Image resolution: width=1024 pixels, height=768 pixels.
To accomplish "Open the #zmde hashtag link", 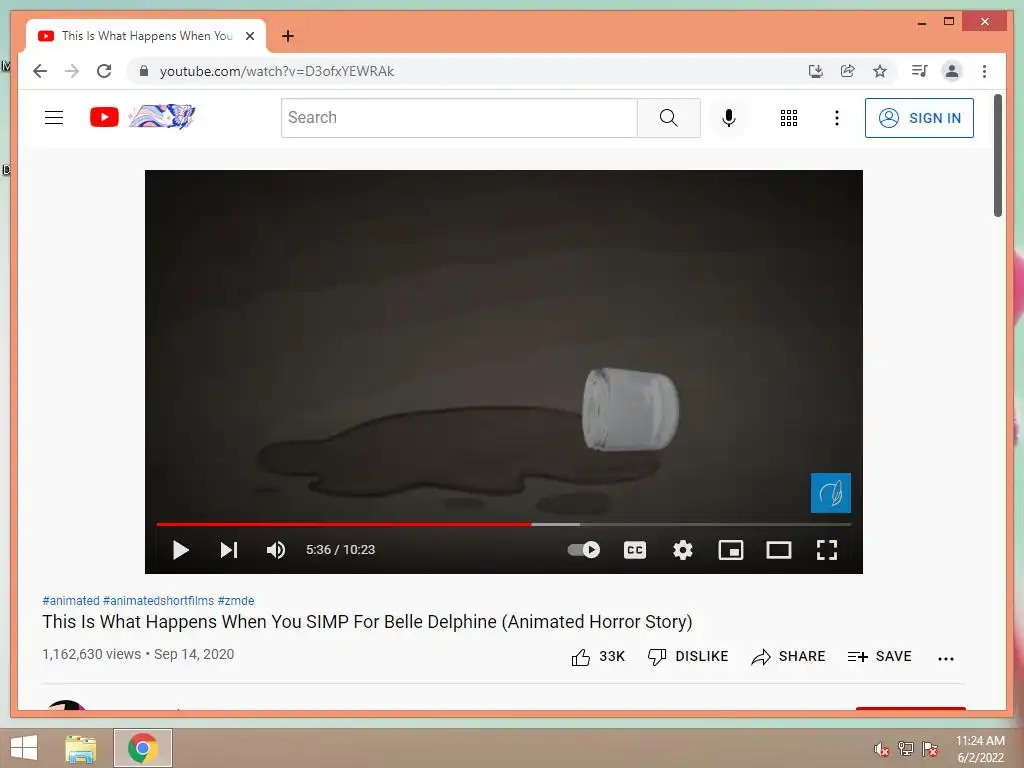I will coord(236,601).
